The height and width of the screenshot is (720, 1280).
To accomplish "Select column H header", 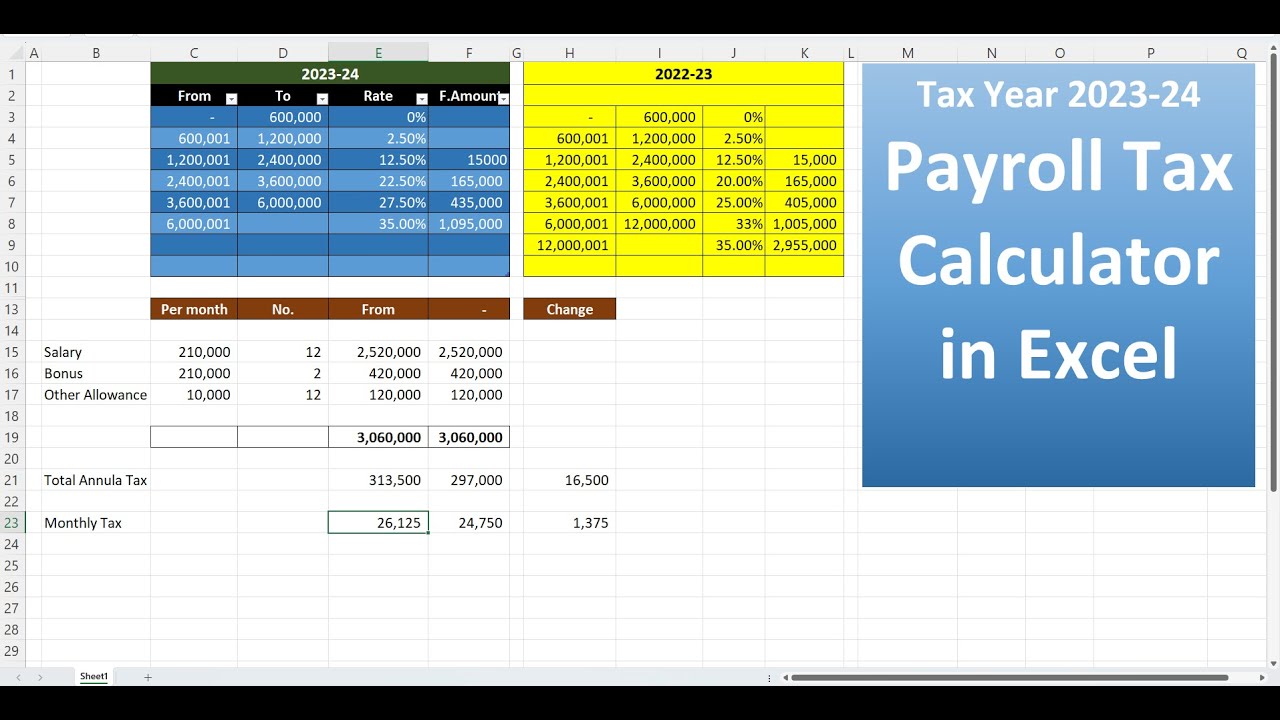I will click(569, 54).
